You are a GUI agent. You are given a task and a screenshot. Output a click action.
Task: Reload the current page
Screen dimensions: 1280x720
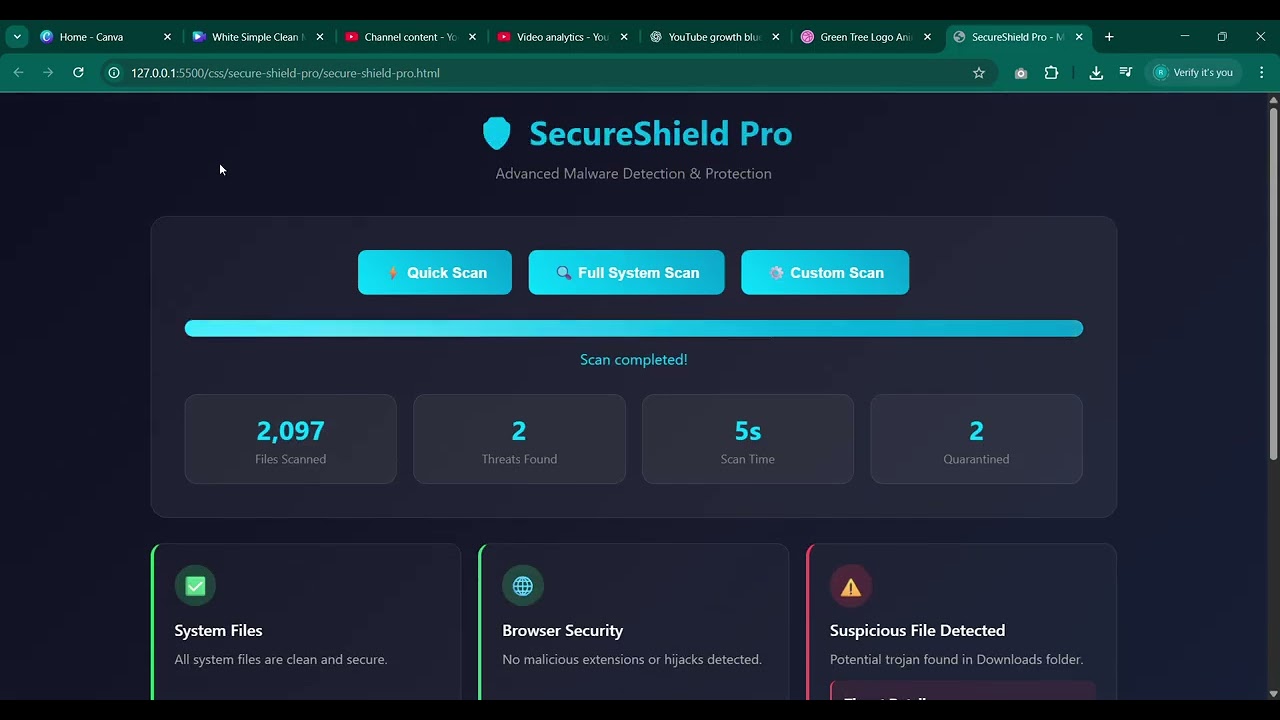tap(78, 73)
